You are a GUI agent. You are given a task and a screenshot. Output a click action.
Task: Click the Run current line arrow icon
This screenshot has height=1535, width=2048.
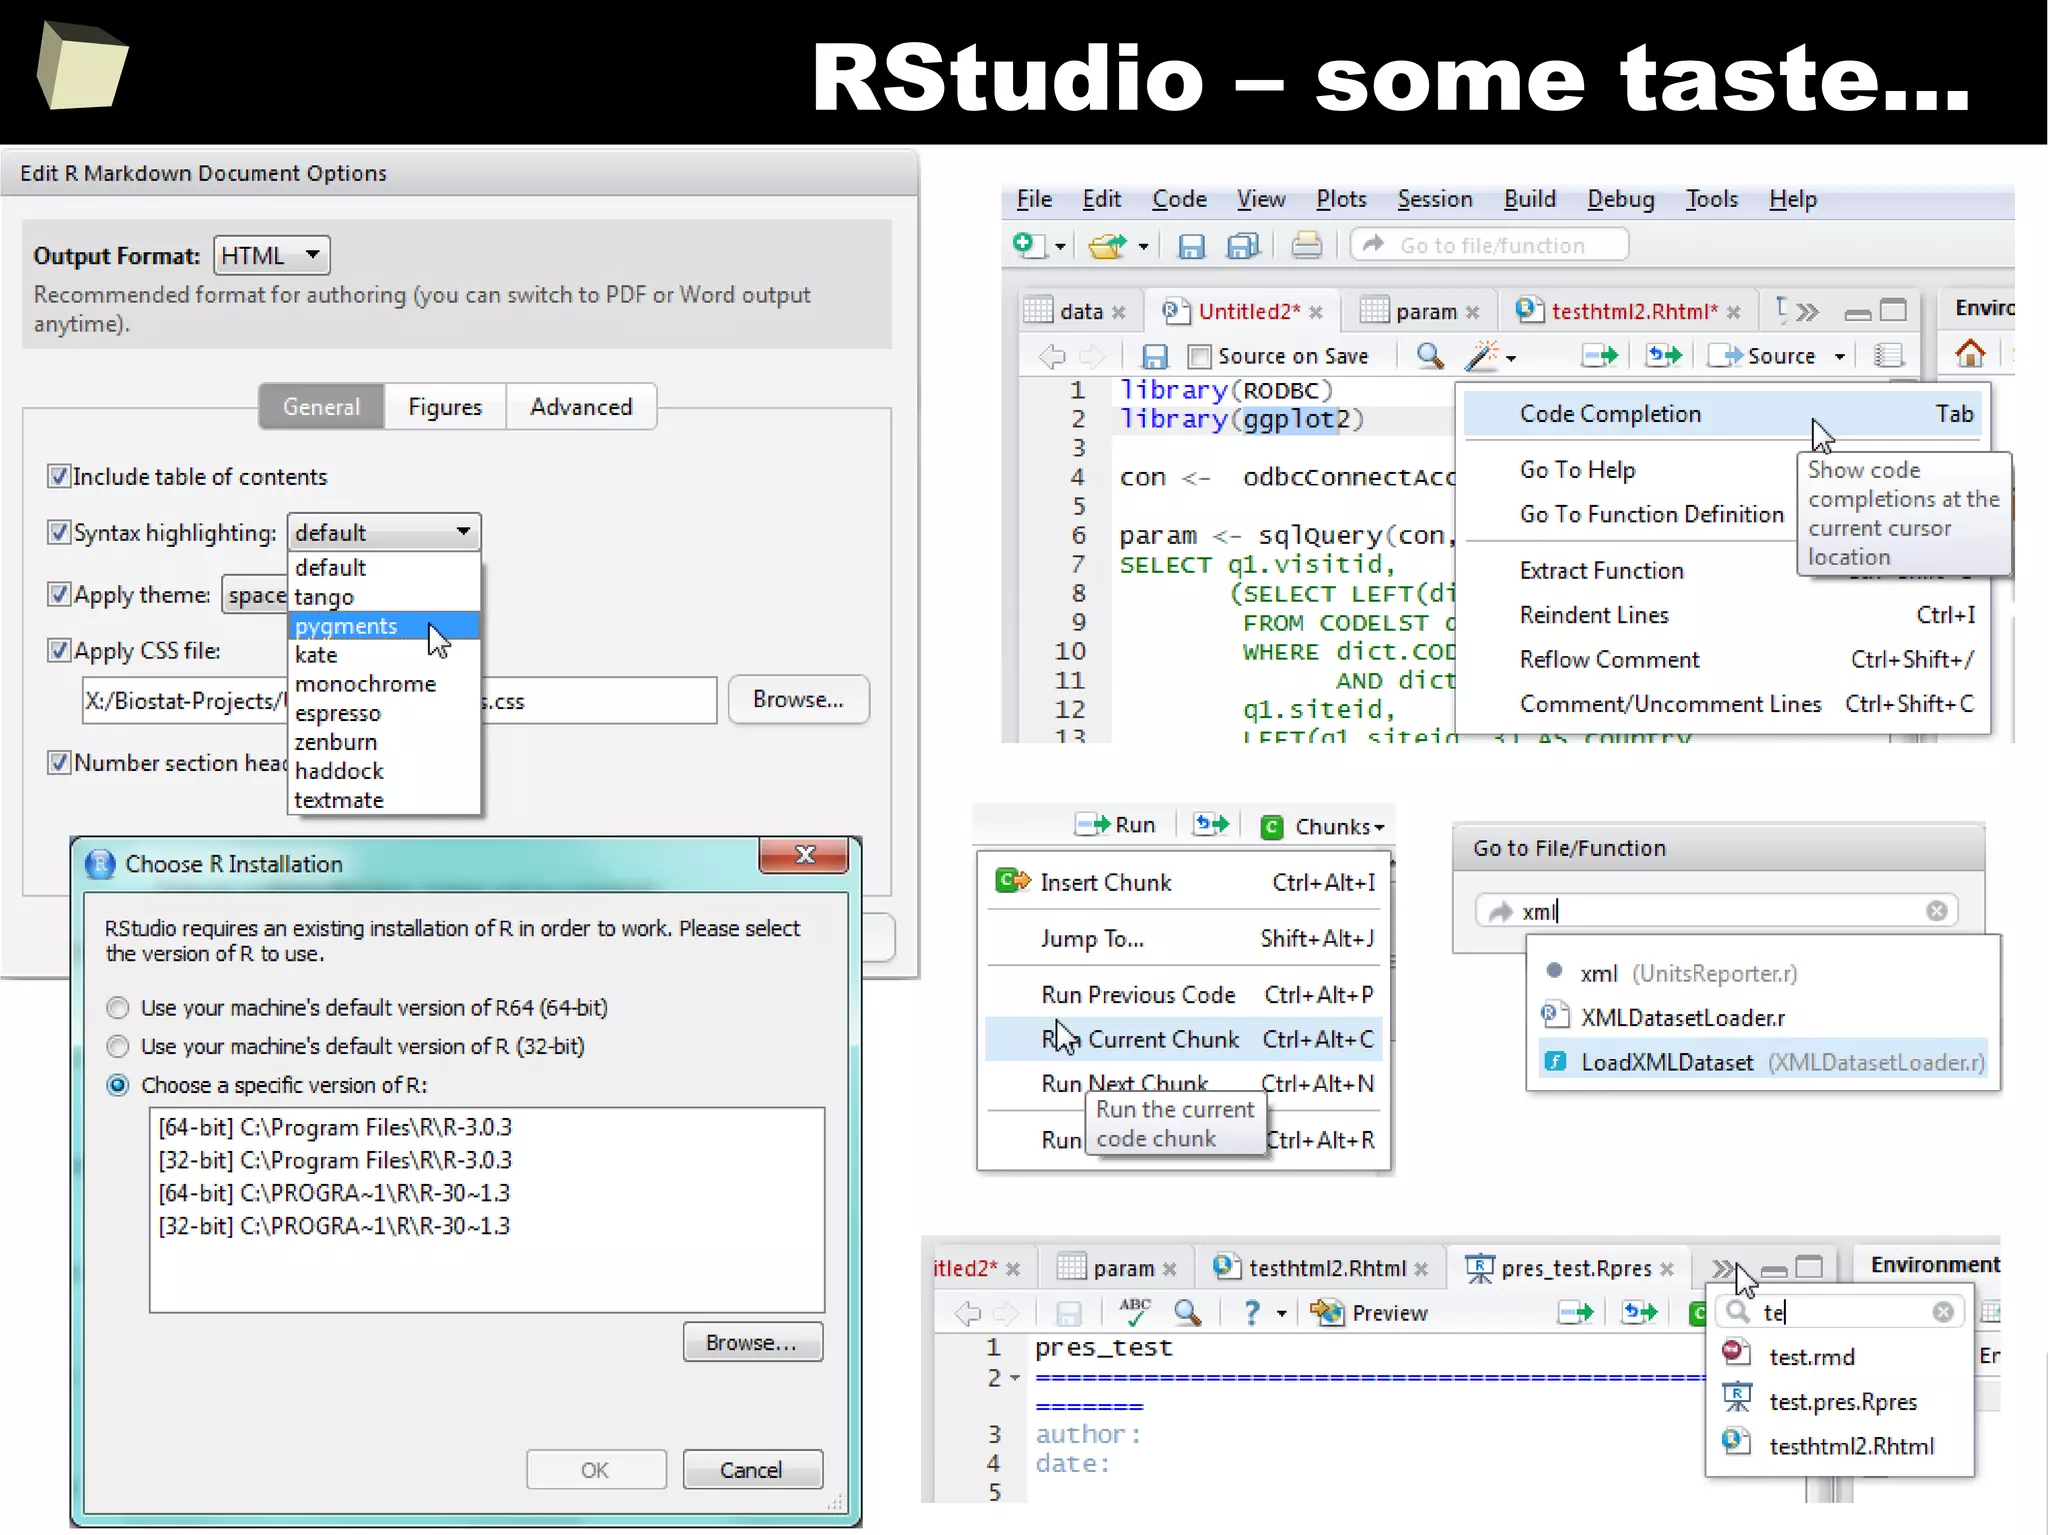click(x=1599, y=355)
